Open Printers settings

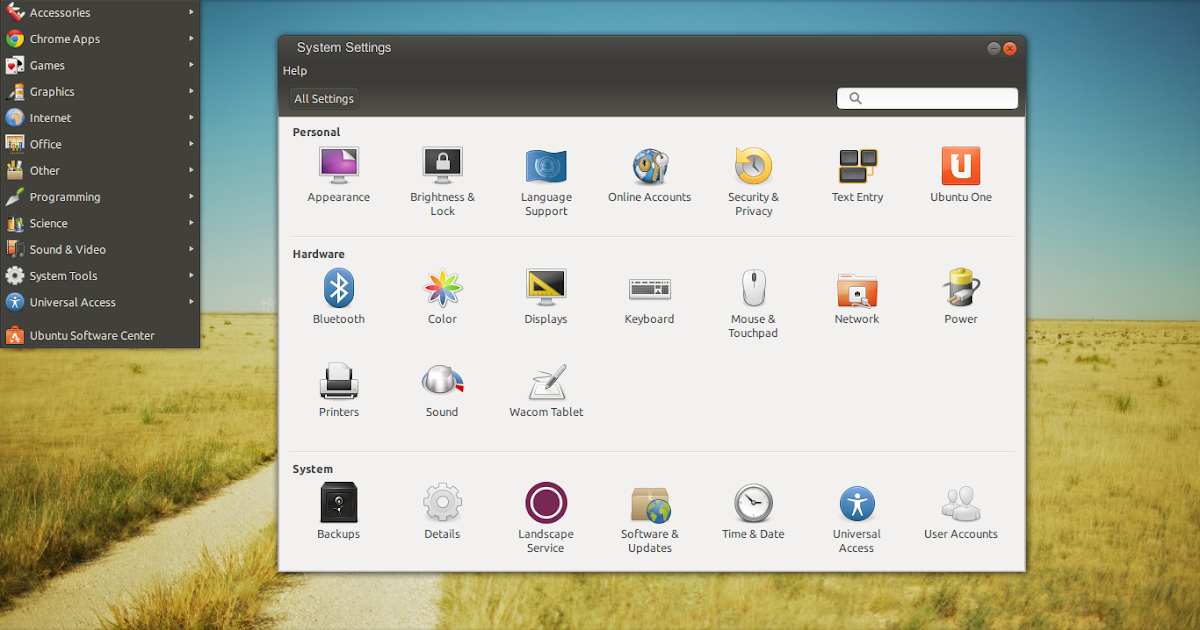pos(338,391)
